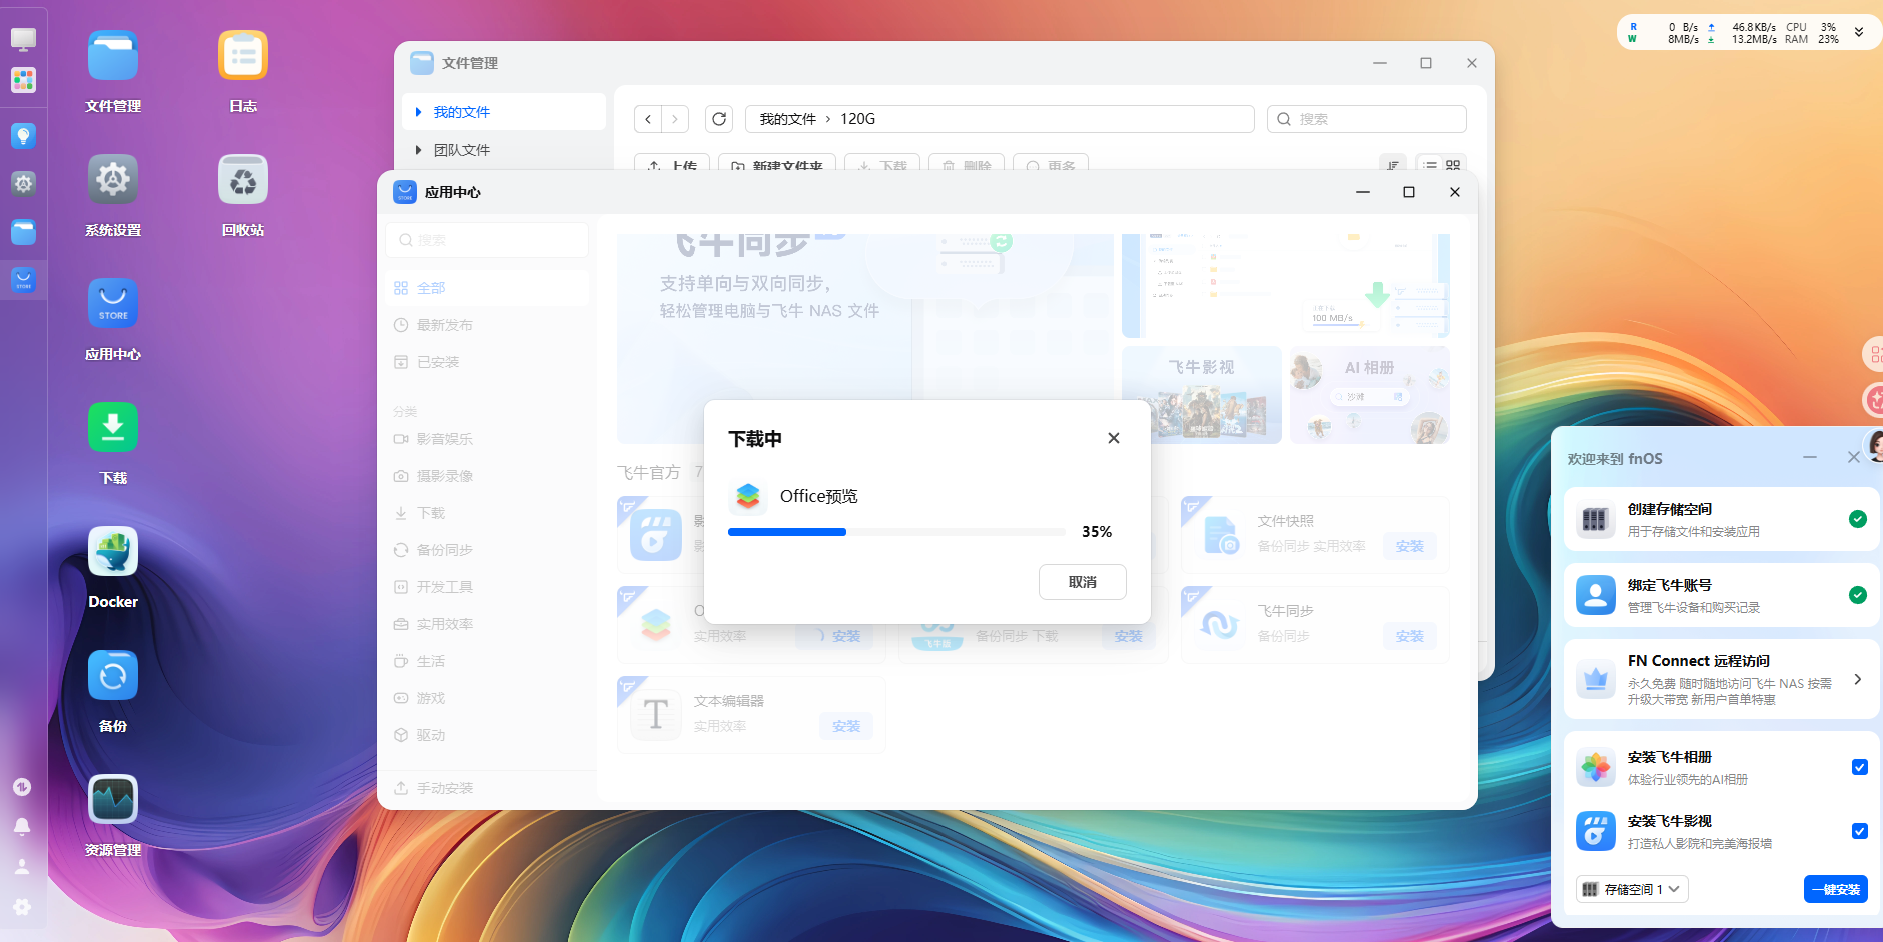The width and height of the screenshot is (1883, 942).
Task: Click the Office预览 download progress bar
Action: [897, 532]
